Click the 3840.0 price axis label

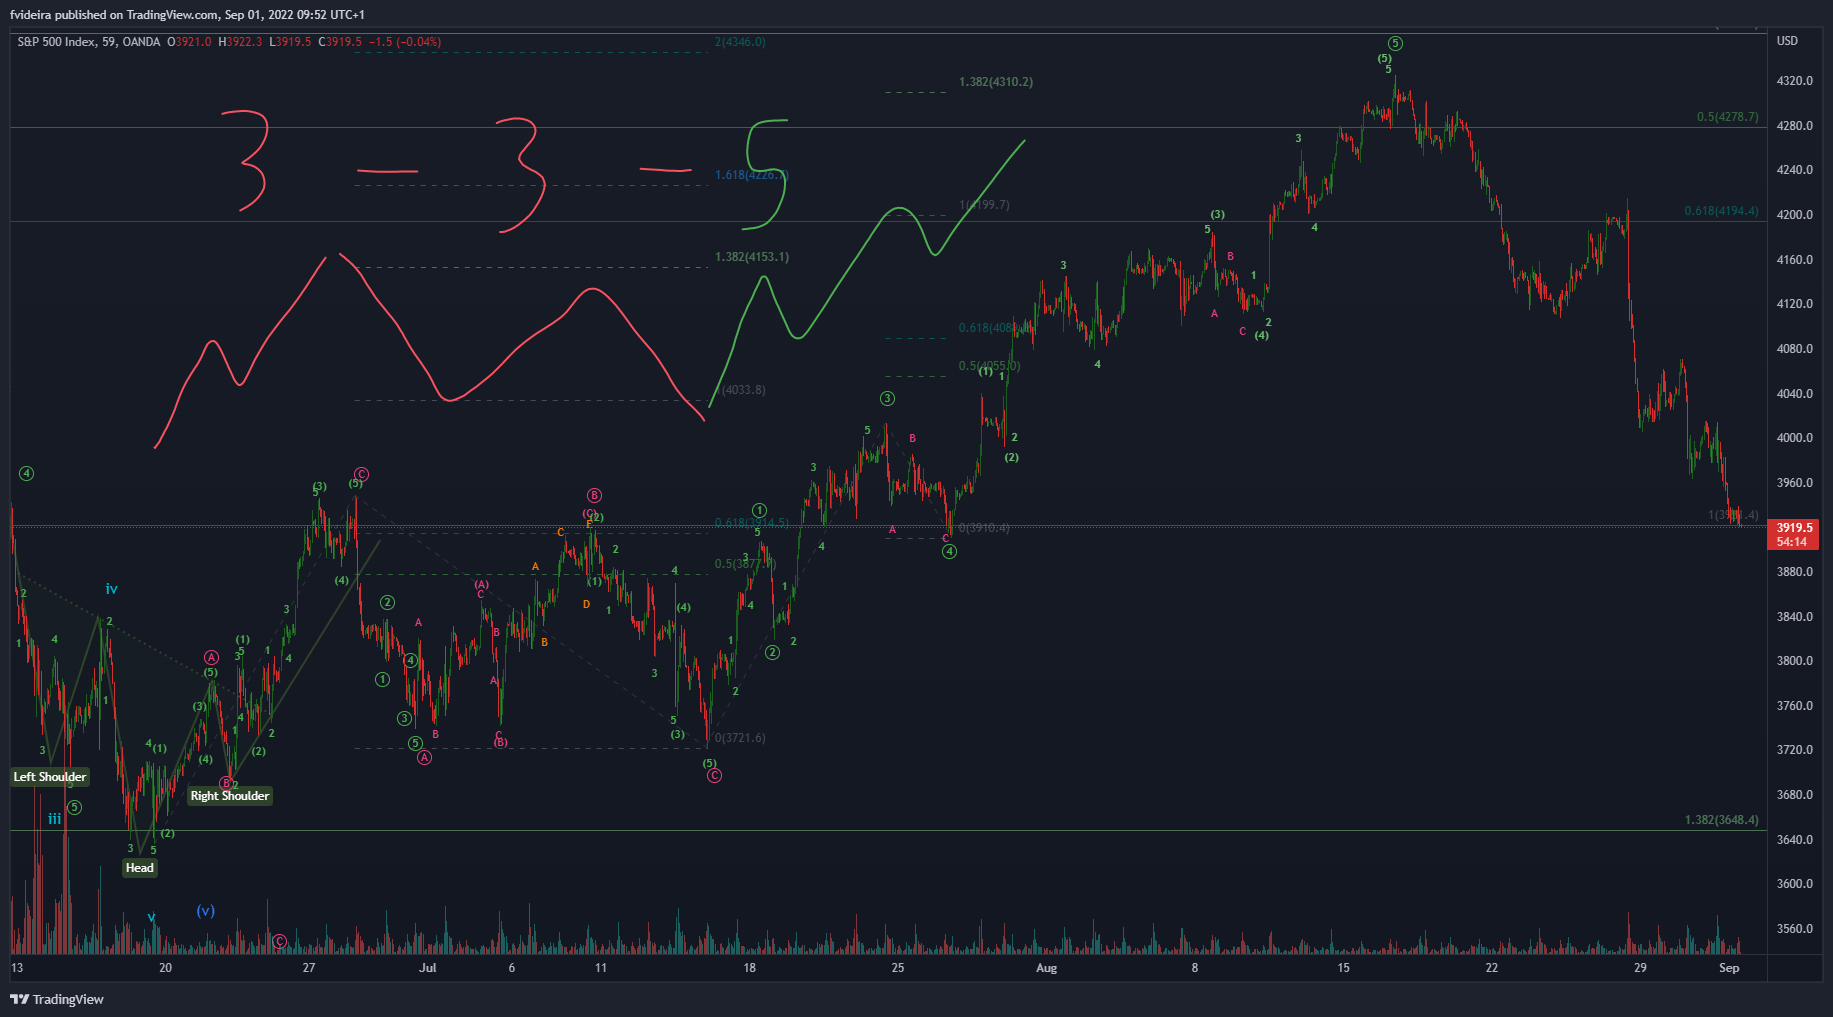coord(1795,617)
